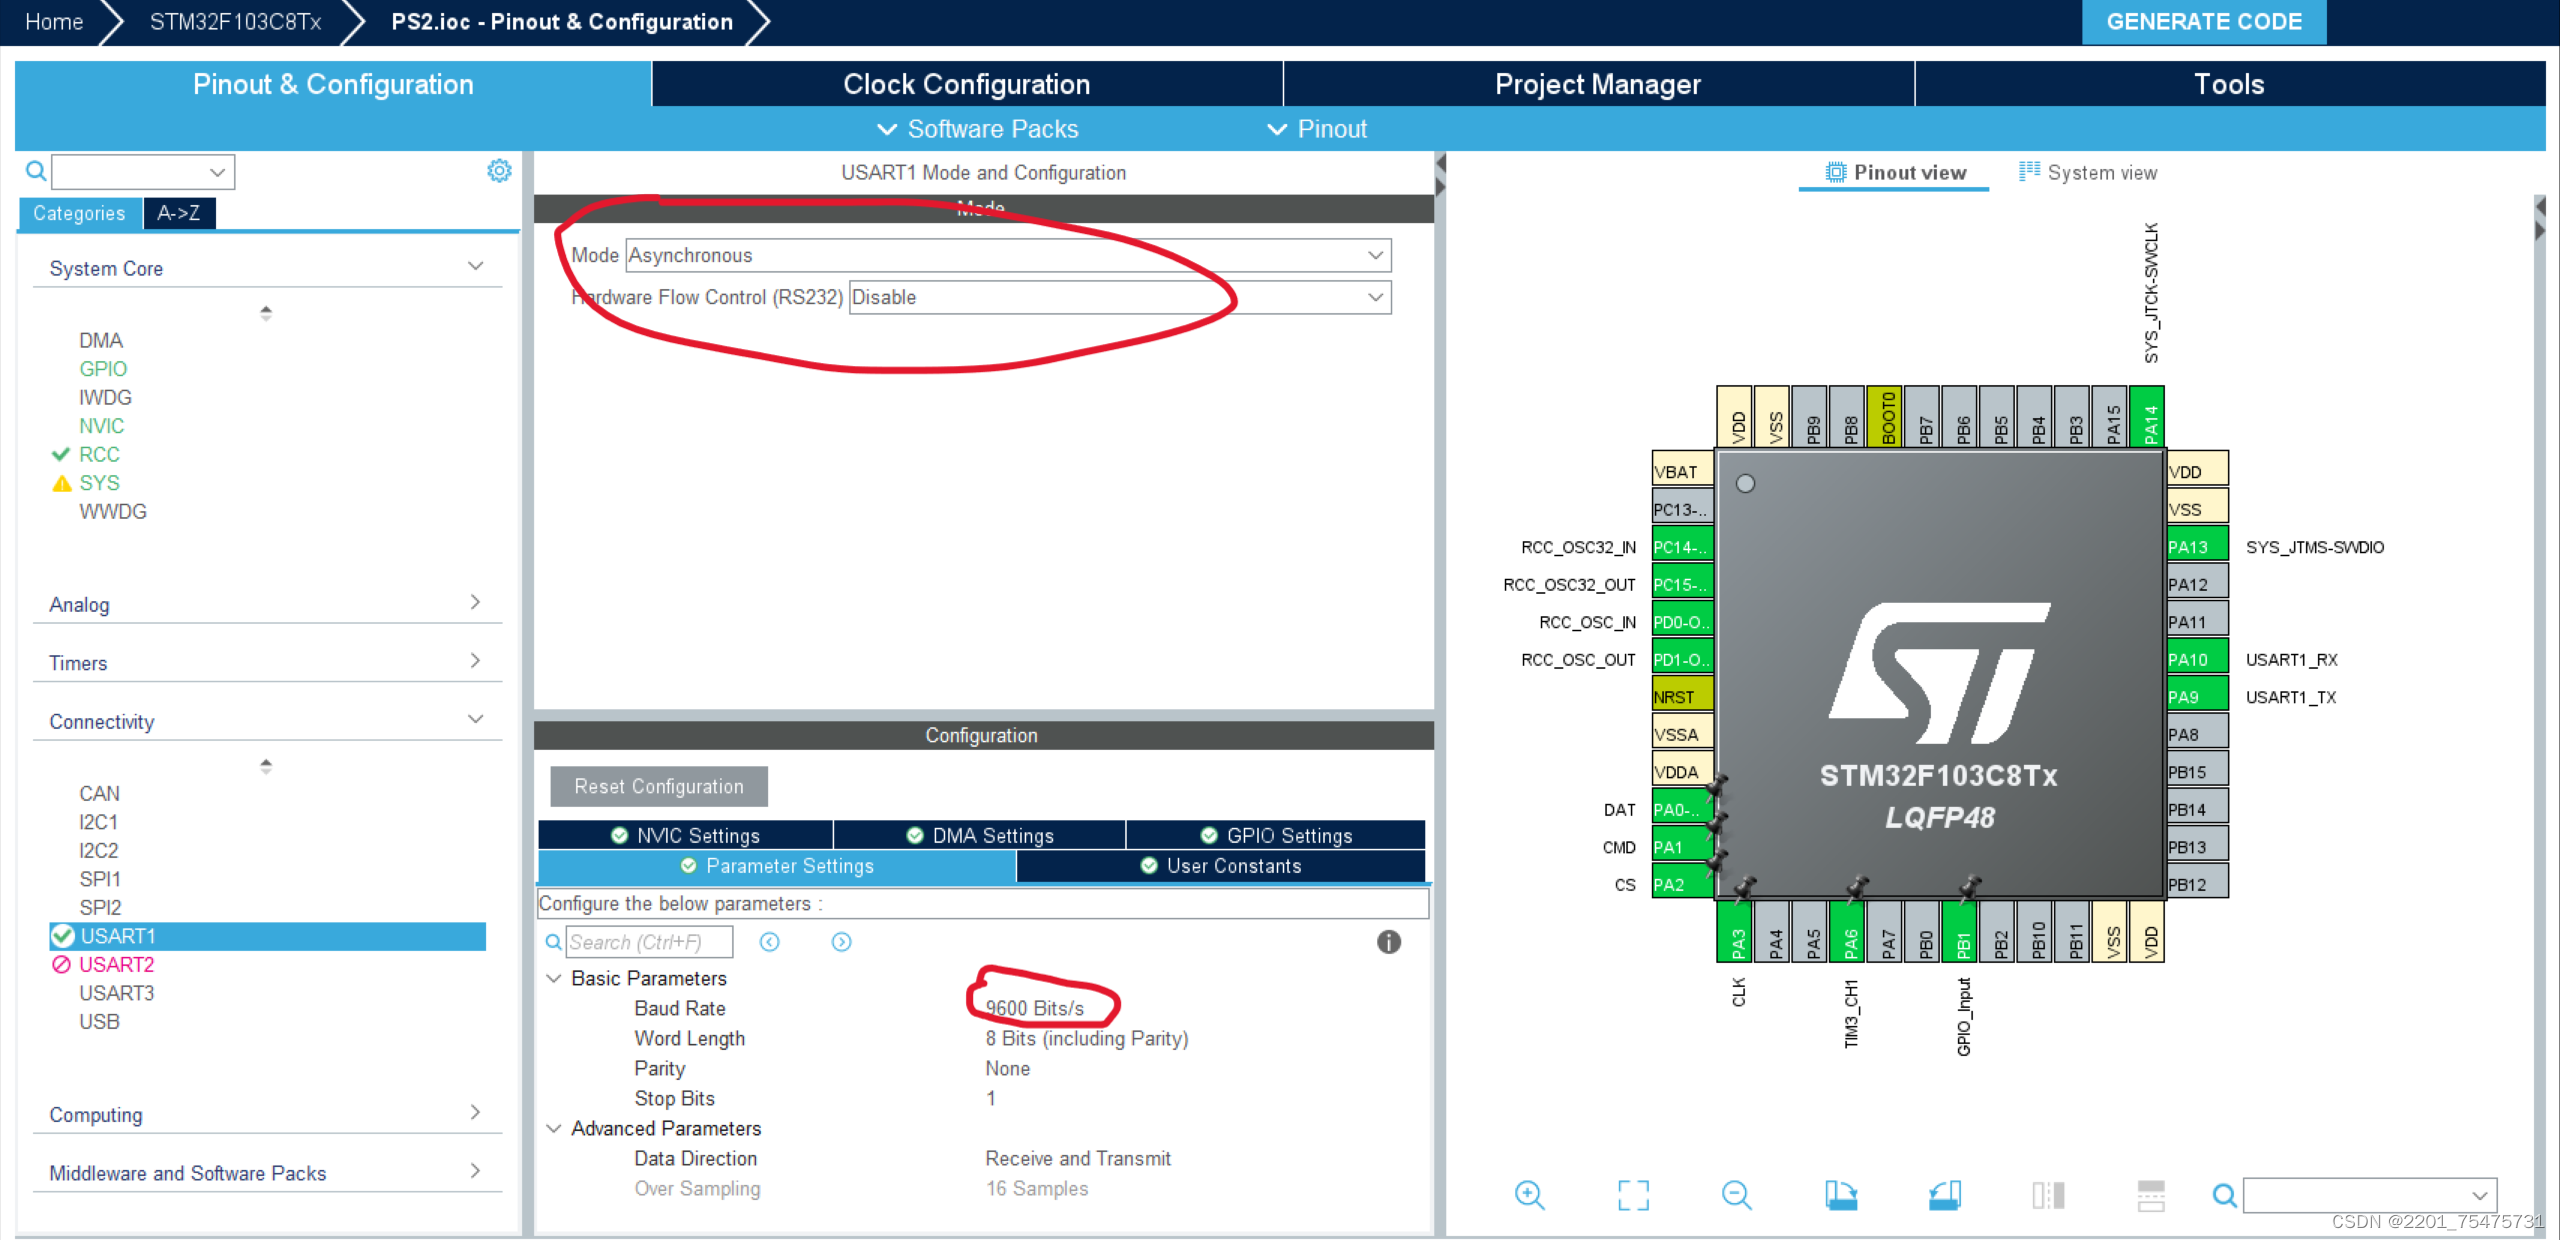
Task: Open the DMA Settings tab
Action: (979, 835)
